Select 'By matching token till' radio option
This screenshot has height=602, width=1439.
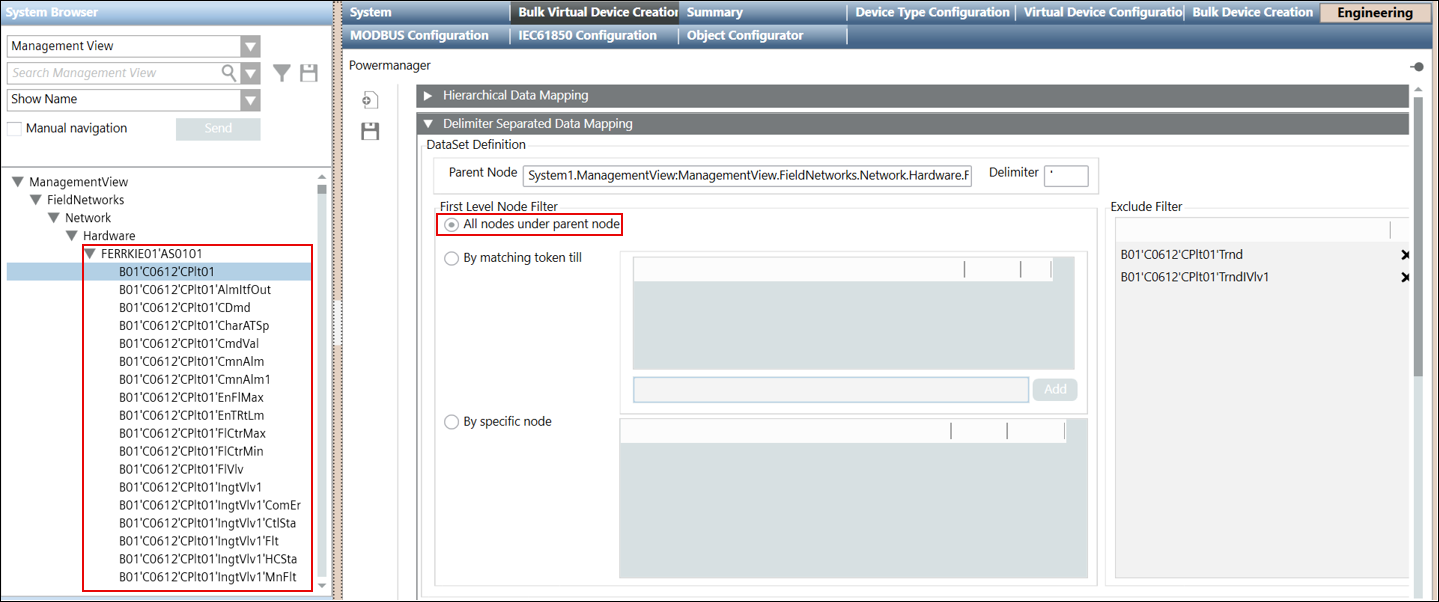point(452,258)
